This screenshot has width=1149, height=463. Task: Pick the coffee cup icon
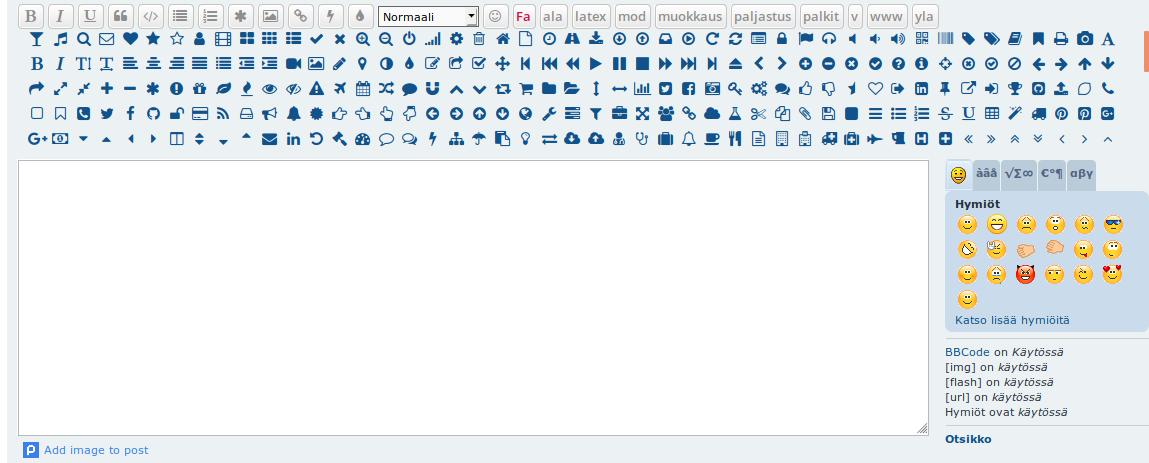(712, 138)
